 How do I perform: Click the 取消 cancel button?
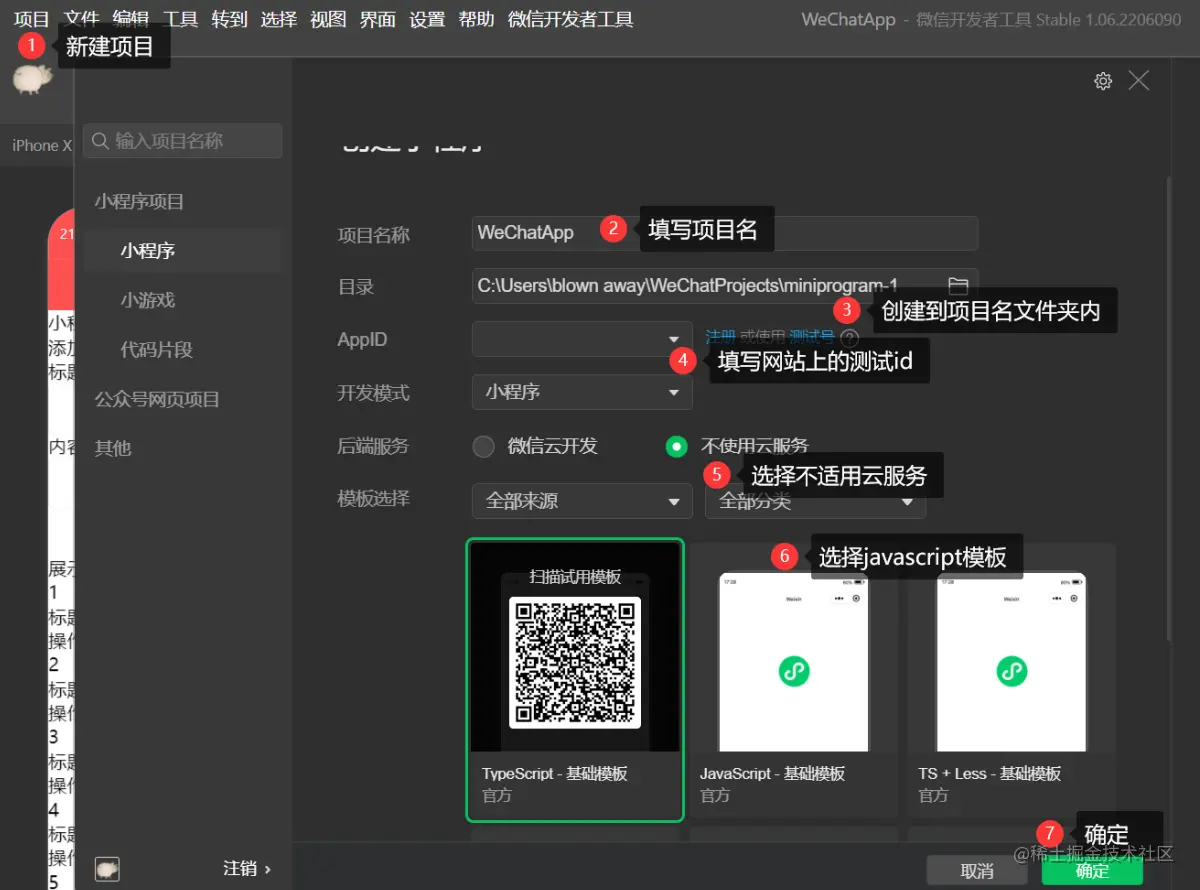coord(977,870)
